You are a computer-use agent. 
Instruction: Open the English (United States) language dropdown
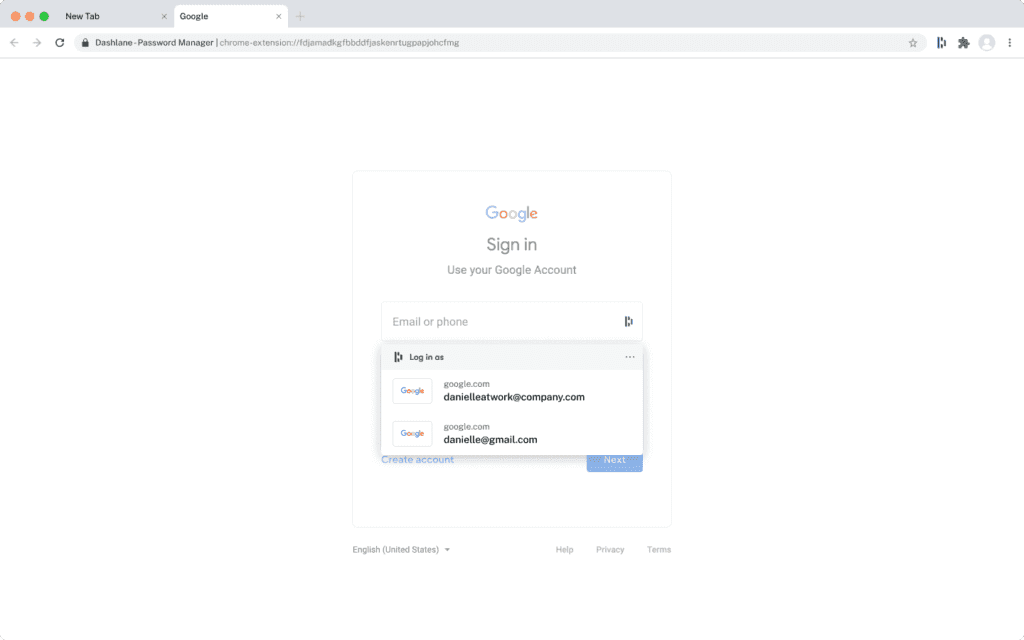tap(401, 550)
